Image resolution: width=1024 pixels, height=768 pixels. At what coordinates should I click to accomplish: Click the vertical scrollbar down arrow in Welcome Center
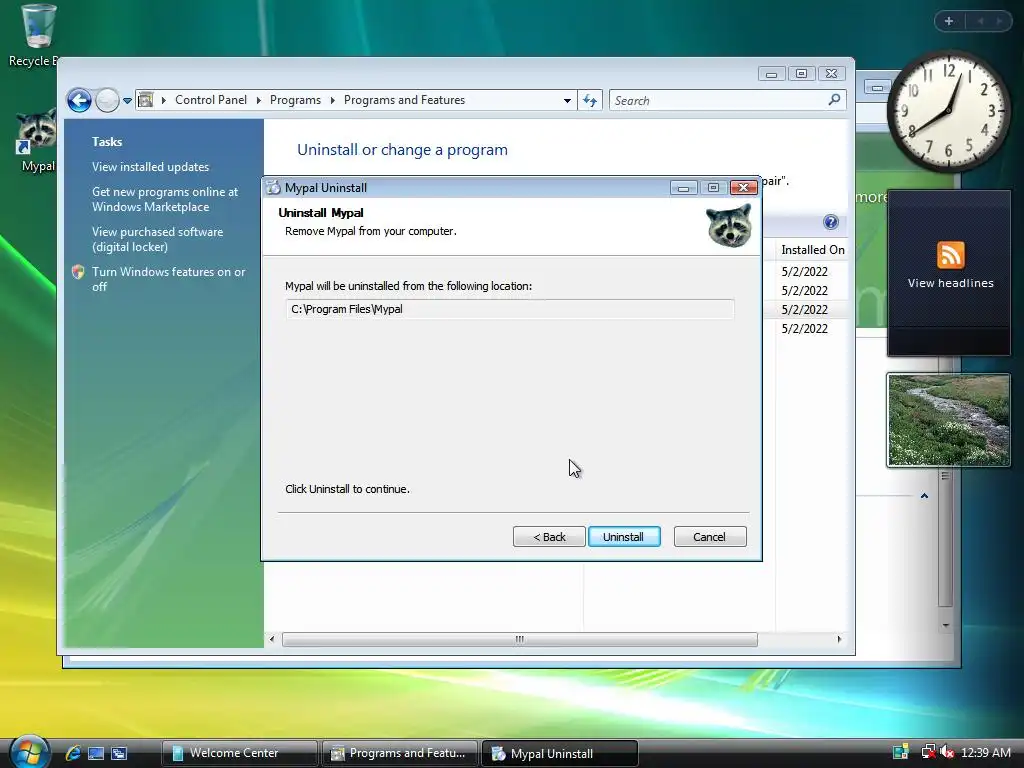tap(946, 626)
